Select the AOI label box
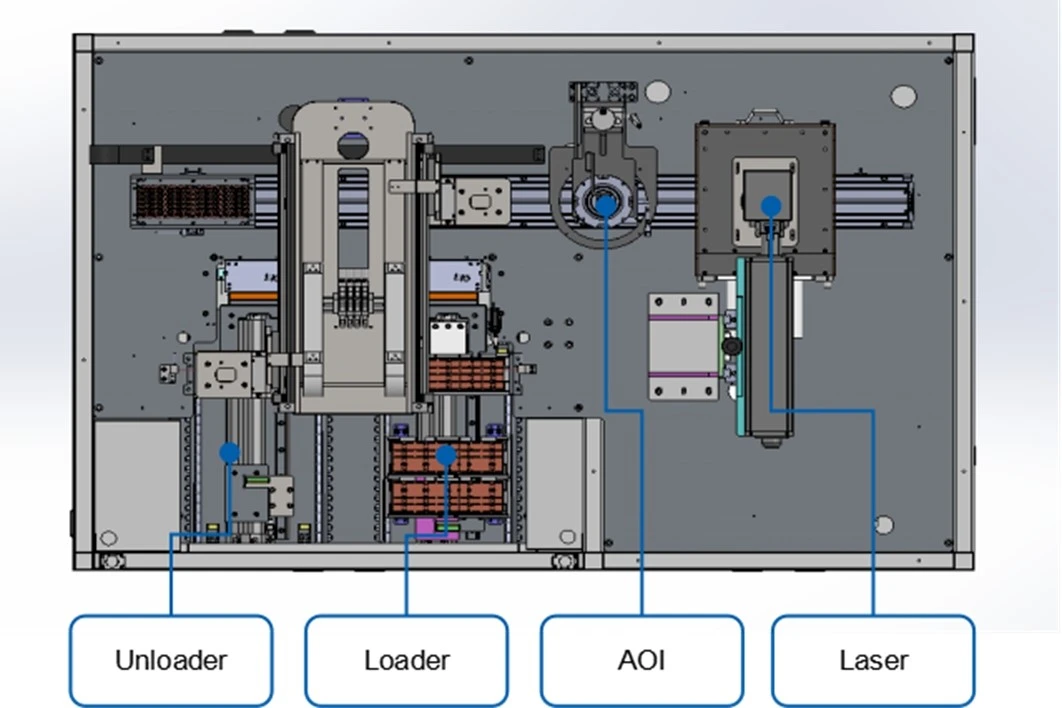This screenshot has height=708, width=1062. point(641,660)
